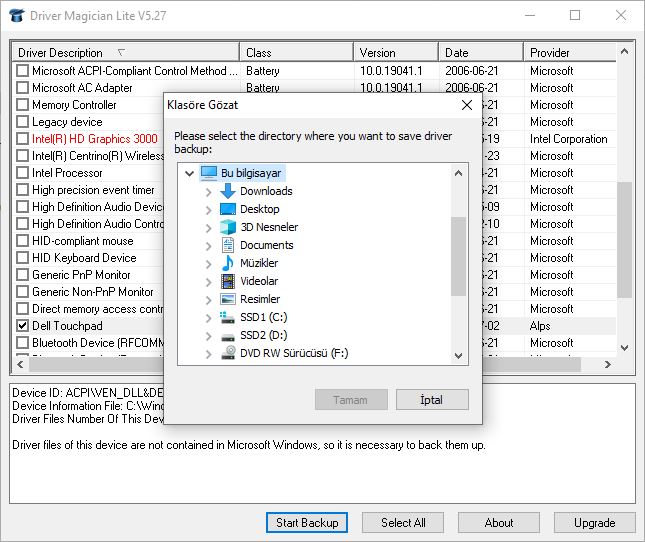Expand the Resimler folder node
This screenshot has height=542, width=645.
[x=209, y=300]
